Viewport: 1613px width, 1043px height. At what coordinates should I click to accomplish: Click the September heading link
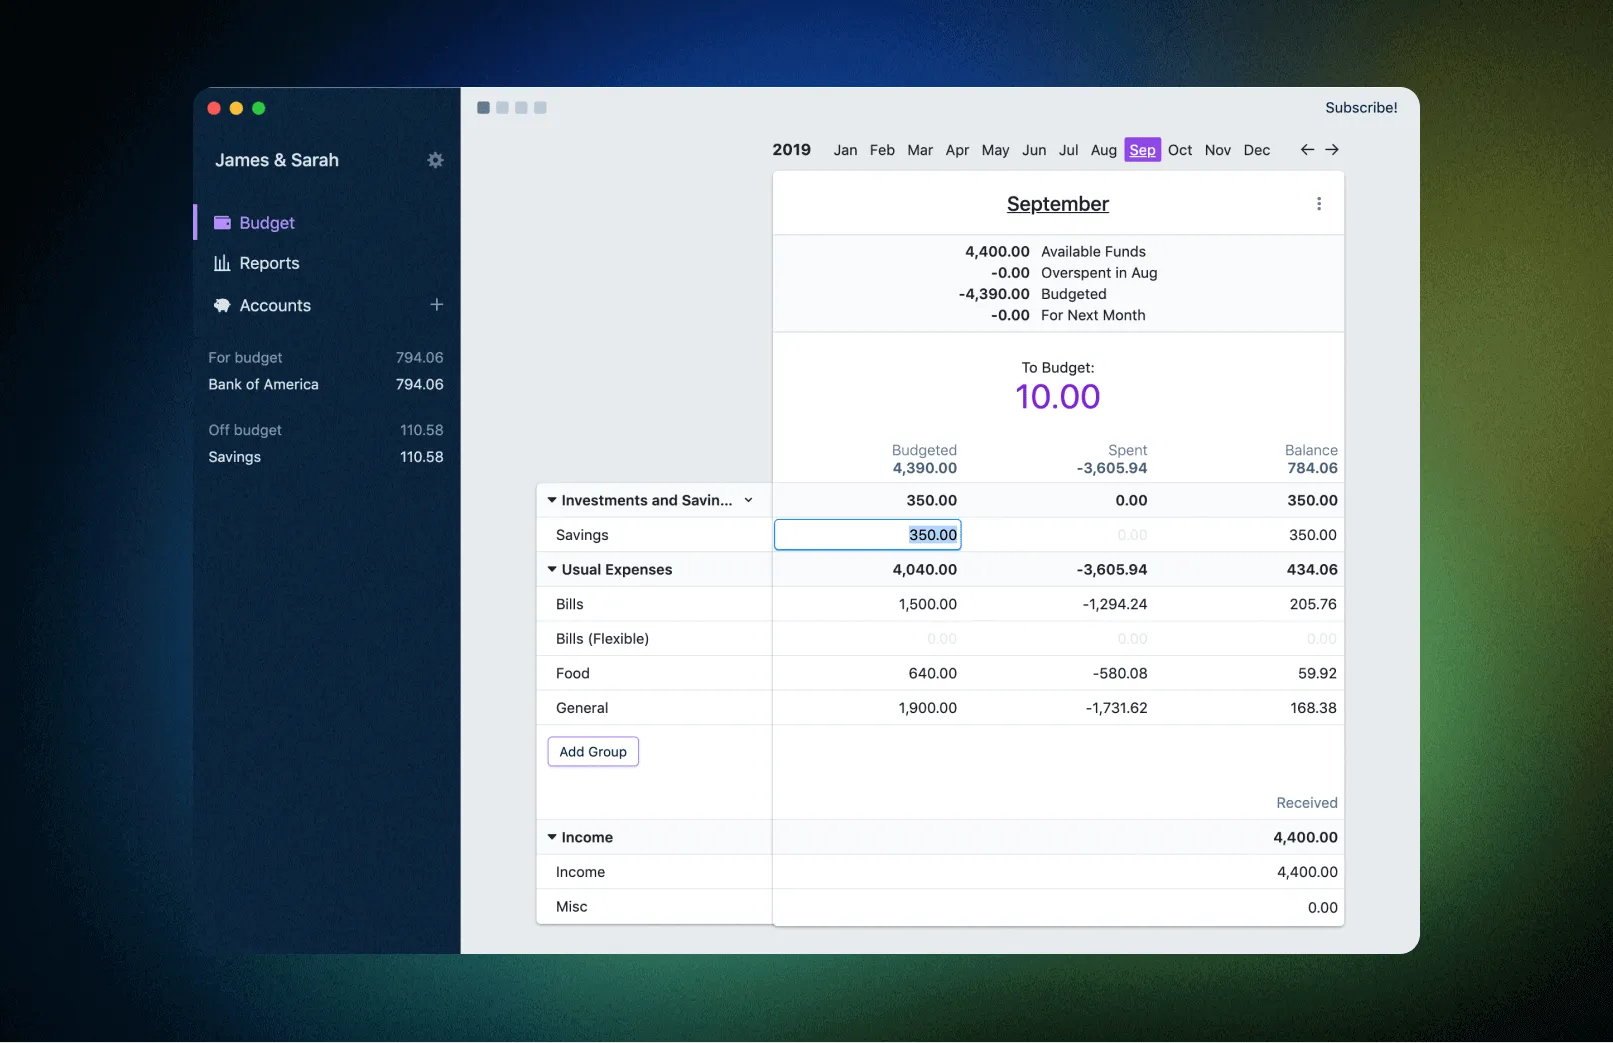coord(1058,204)
